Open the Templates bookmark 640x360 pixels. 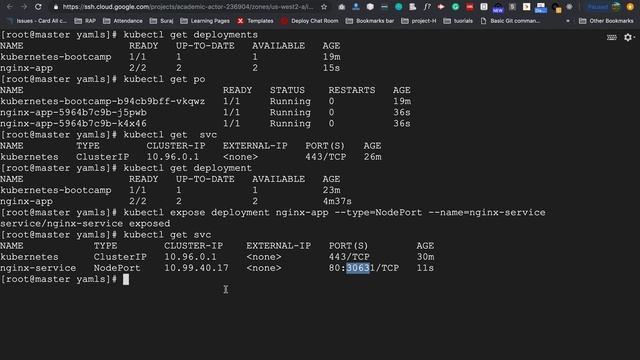[256, 21]
